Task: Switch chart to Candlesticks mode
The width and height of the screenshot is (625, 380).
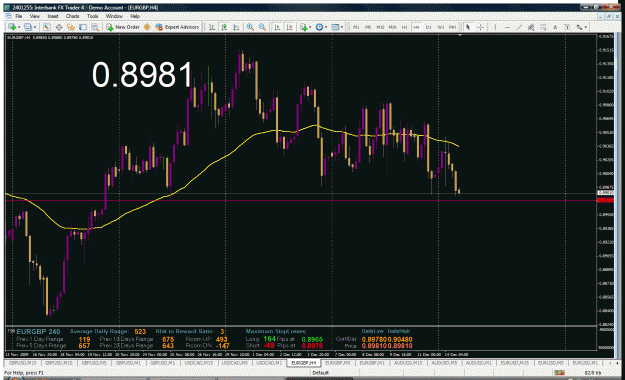Action: (x=224, y=27)
